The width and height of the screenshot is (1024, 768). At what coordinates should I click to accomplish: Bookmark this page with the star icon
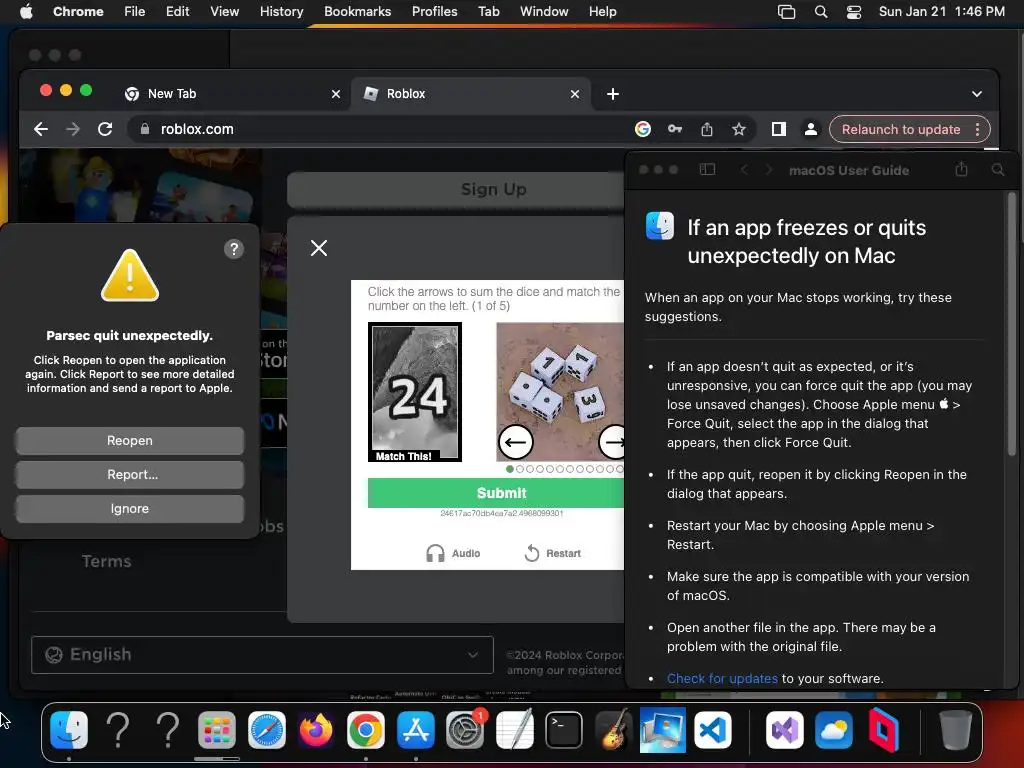(x=739, y=129)
